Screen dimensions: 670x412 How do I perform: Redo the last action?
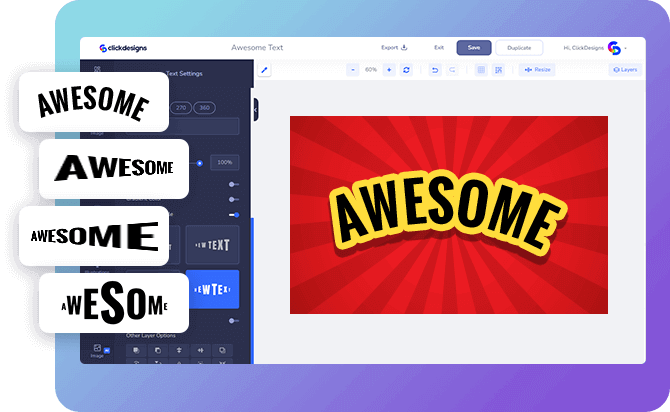452,70
